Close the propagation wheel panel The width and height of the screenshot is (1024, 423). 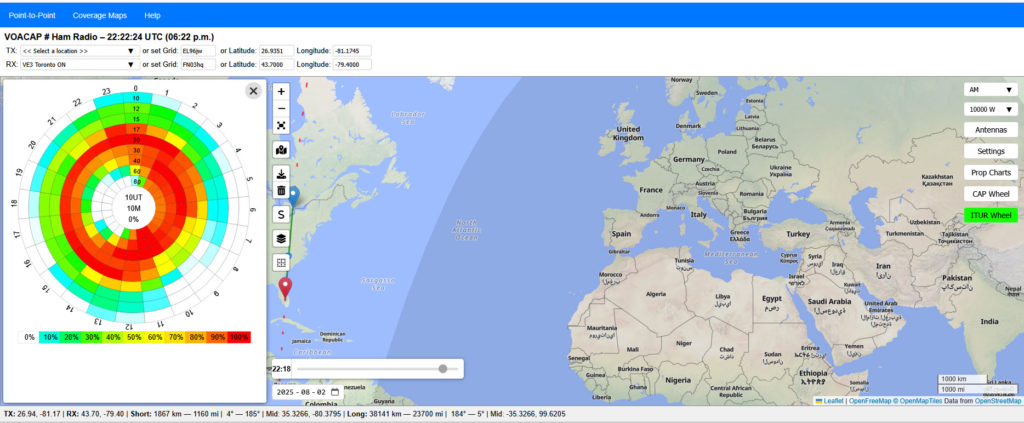coord(253,91)
